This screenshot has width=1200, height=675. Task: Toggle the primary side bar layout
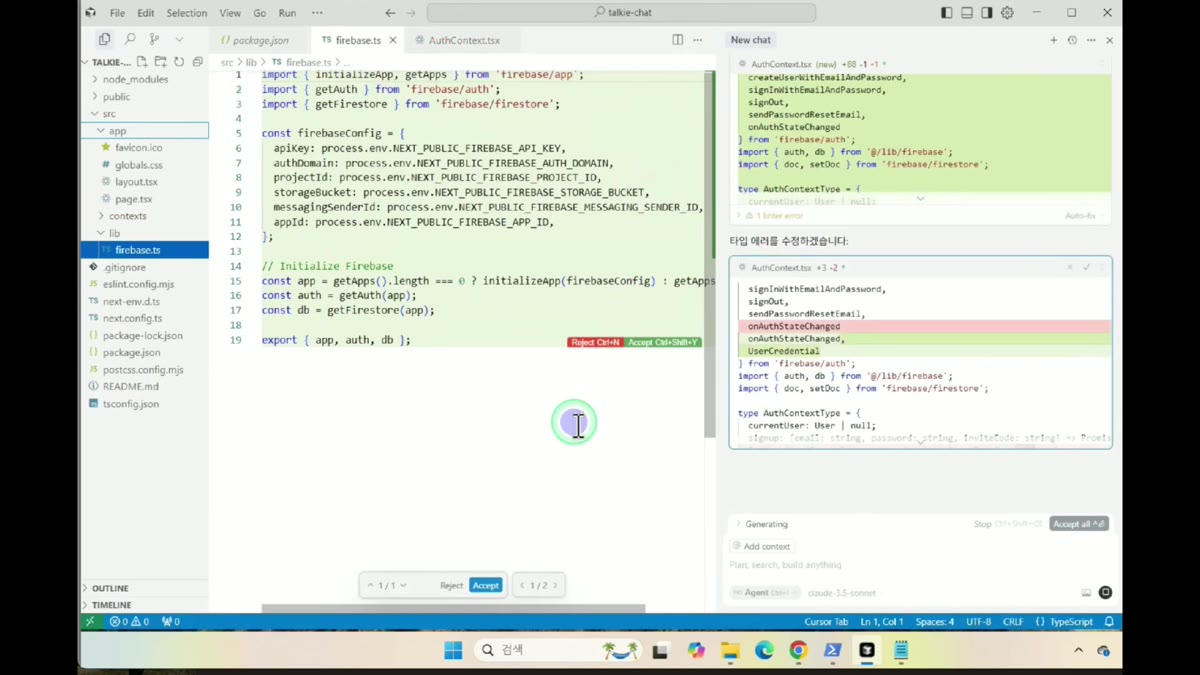(x=947, y=13)
